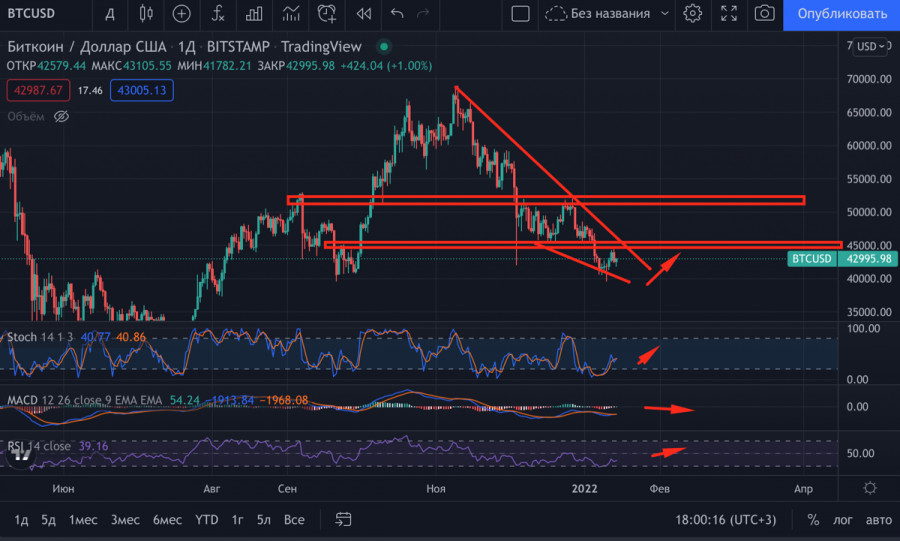The width and height of the screenshot is (900, 541).
Task: Open chart settings gear icon
Action: coord(693,13)
